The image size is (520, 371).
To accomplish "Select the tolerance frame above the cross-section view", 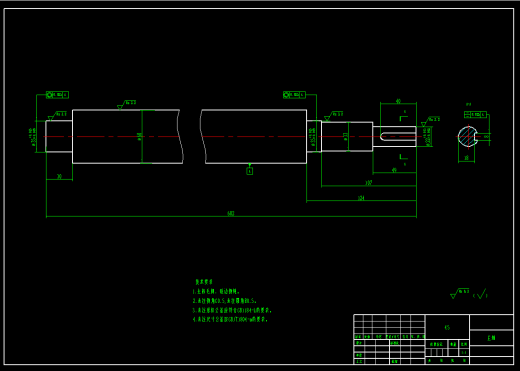I will [x=475, y=115].
